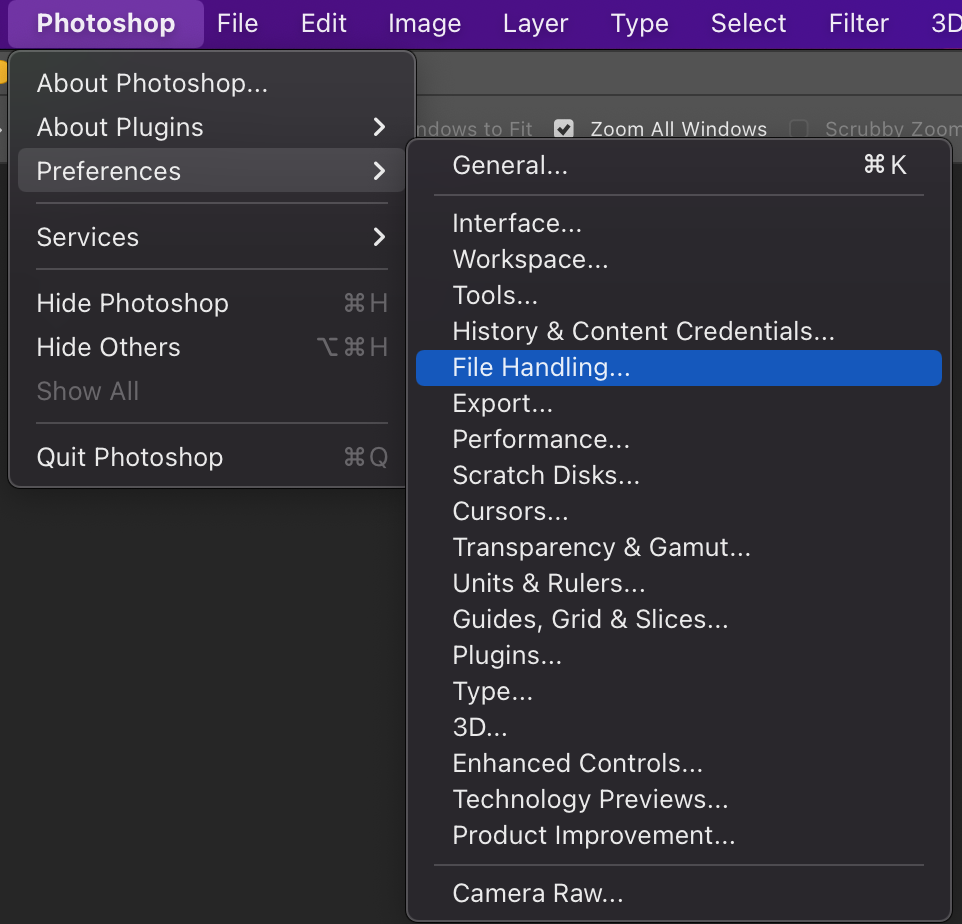962x924 pixels.
Task: Choose Quit Photoshop
Action: [x=129, y=457]
